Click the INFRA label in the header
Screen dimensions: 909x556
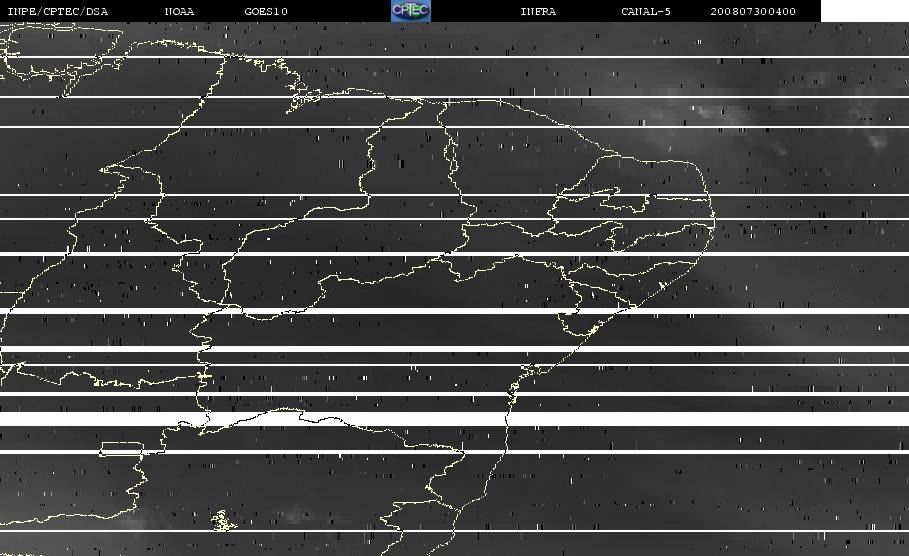[538, 12]
